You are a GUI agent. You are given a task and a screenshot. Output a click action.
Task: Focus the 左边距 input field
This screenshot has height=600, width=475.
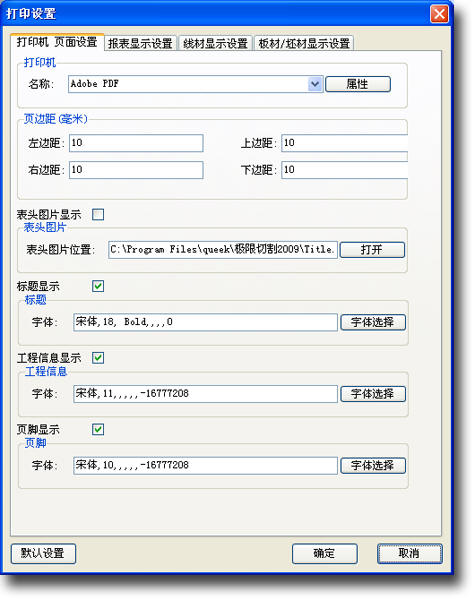[136, 143]
